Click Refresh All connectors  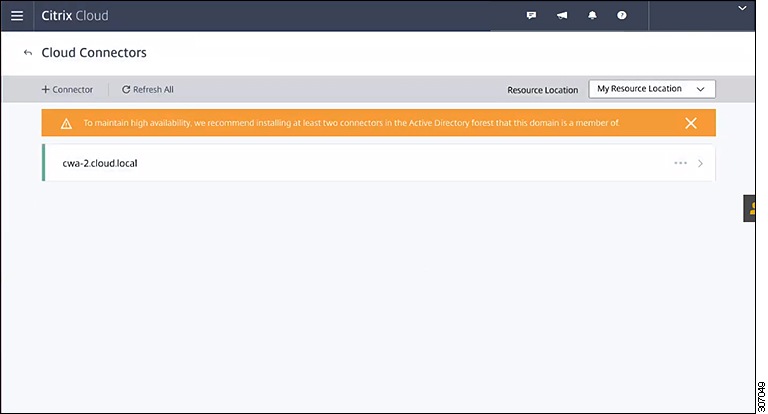[x=147, y=90]
